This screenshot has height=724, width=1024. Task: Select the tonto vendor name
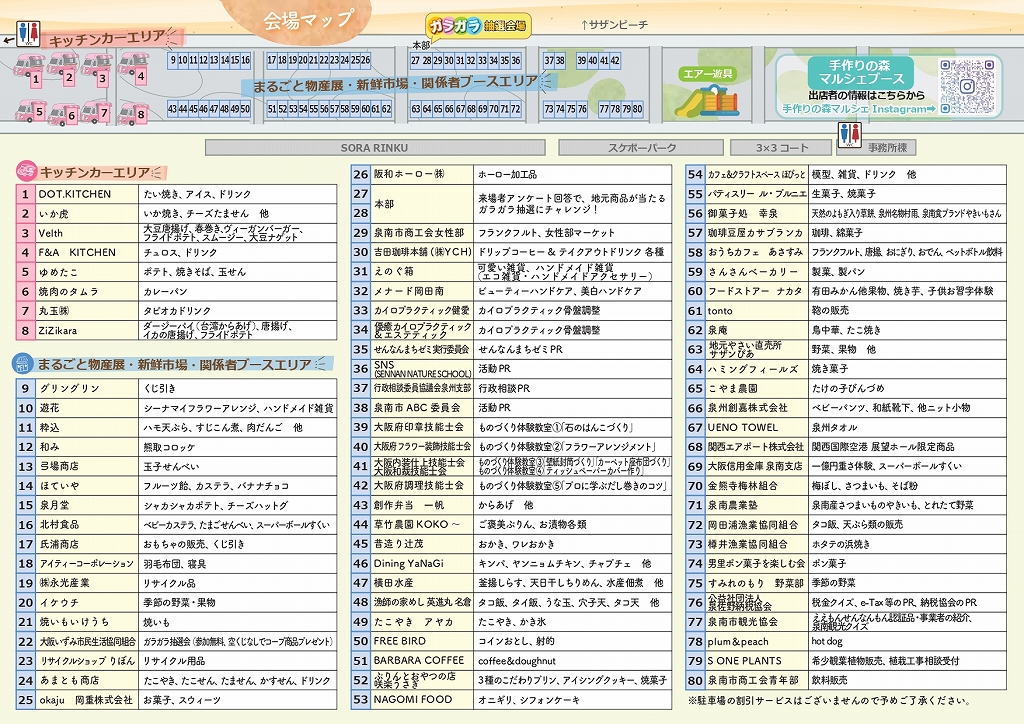[720, 311]
